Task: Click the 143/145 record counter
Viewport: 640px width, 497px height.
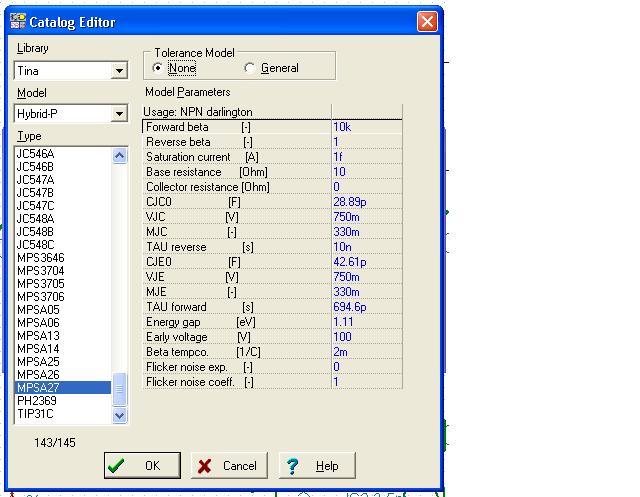Action: click(55, 442)
